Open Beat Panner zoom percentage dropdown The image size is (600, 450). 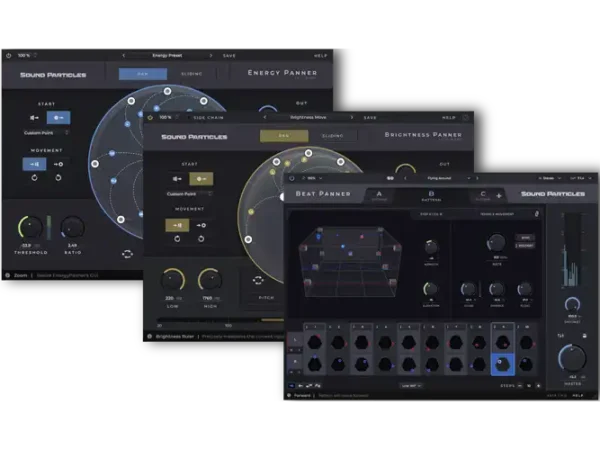click(312, 178)
